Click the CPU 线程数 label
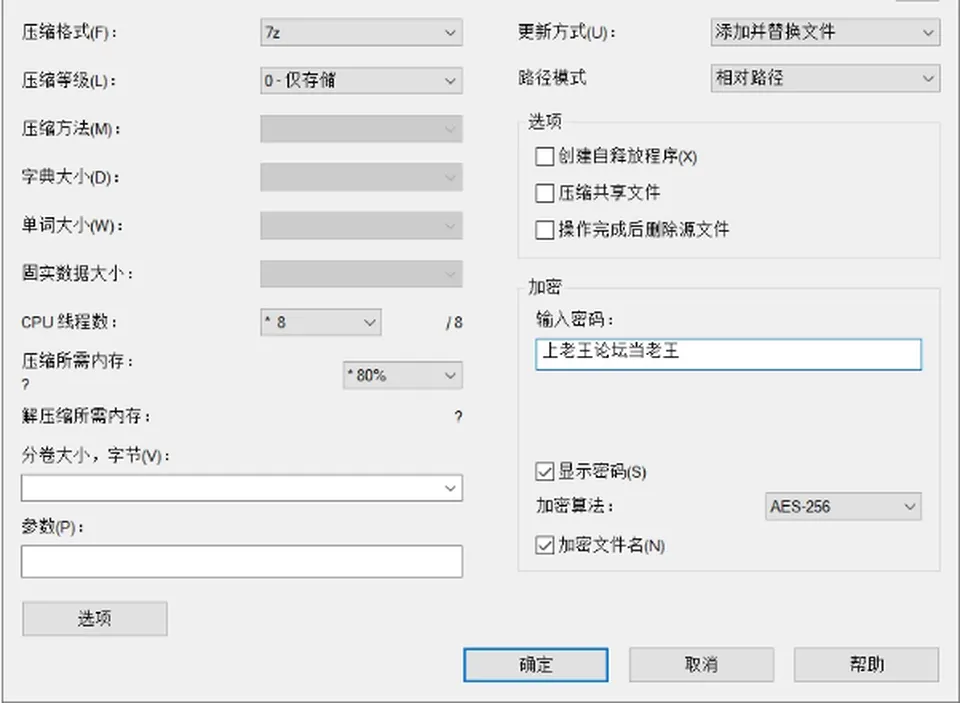 coord(69,322)
